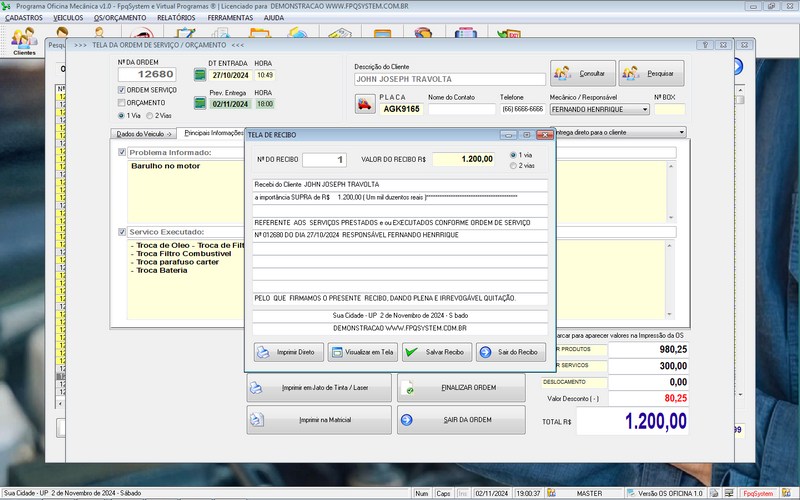Toggle the Problema Informado checkbox

click(x=122, y=152)
